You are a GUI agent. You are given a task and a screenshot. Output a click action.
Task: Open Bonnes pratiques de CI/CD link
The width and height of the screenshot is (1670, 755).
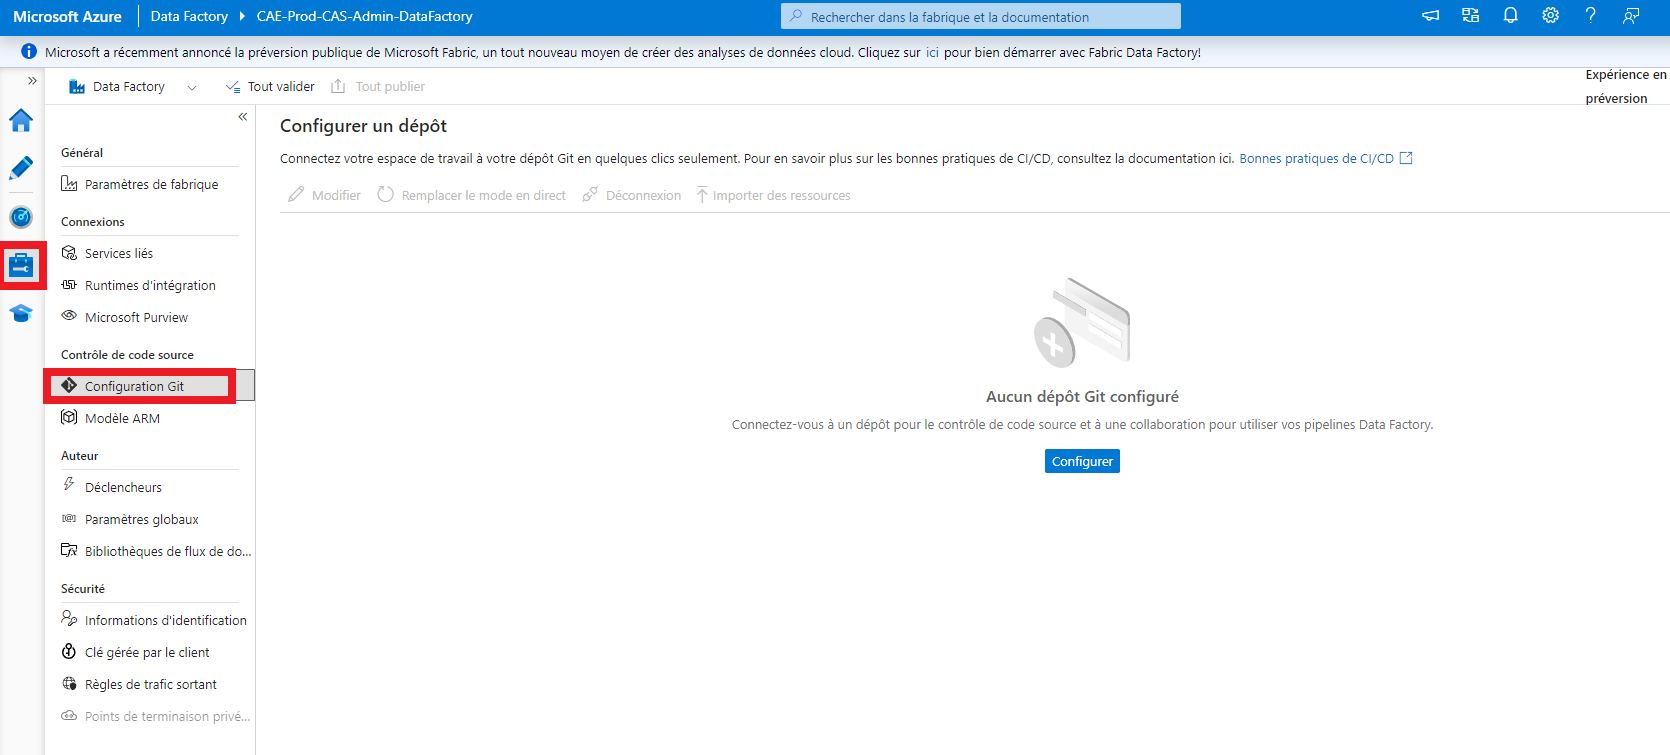coord(1316,159)
